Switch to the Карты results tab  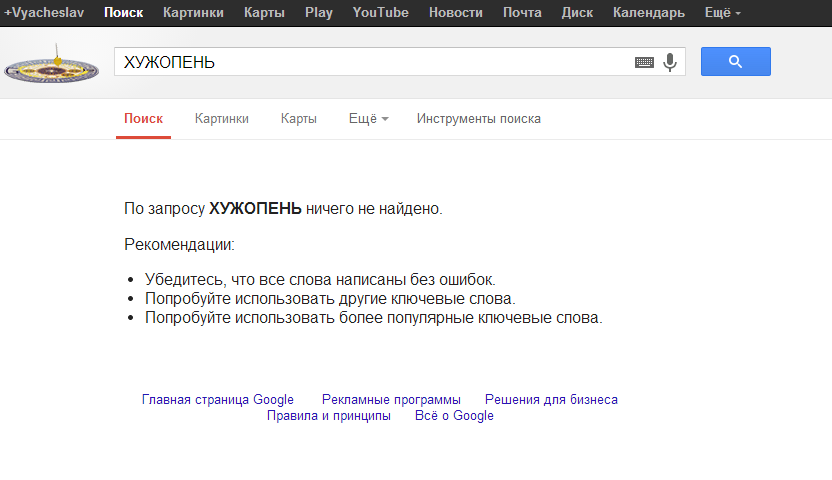tap(299, 118)
